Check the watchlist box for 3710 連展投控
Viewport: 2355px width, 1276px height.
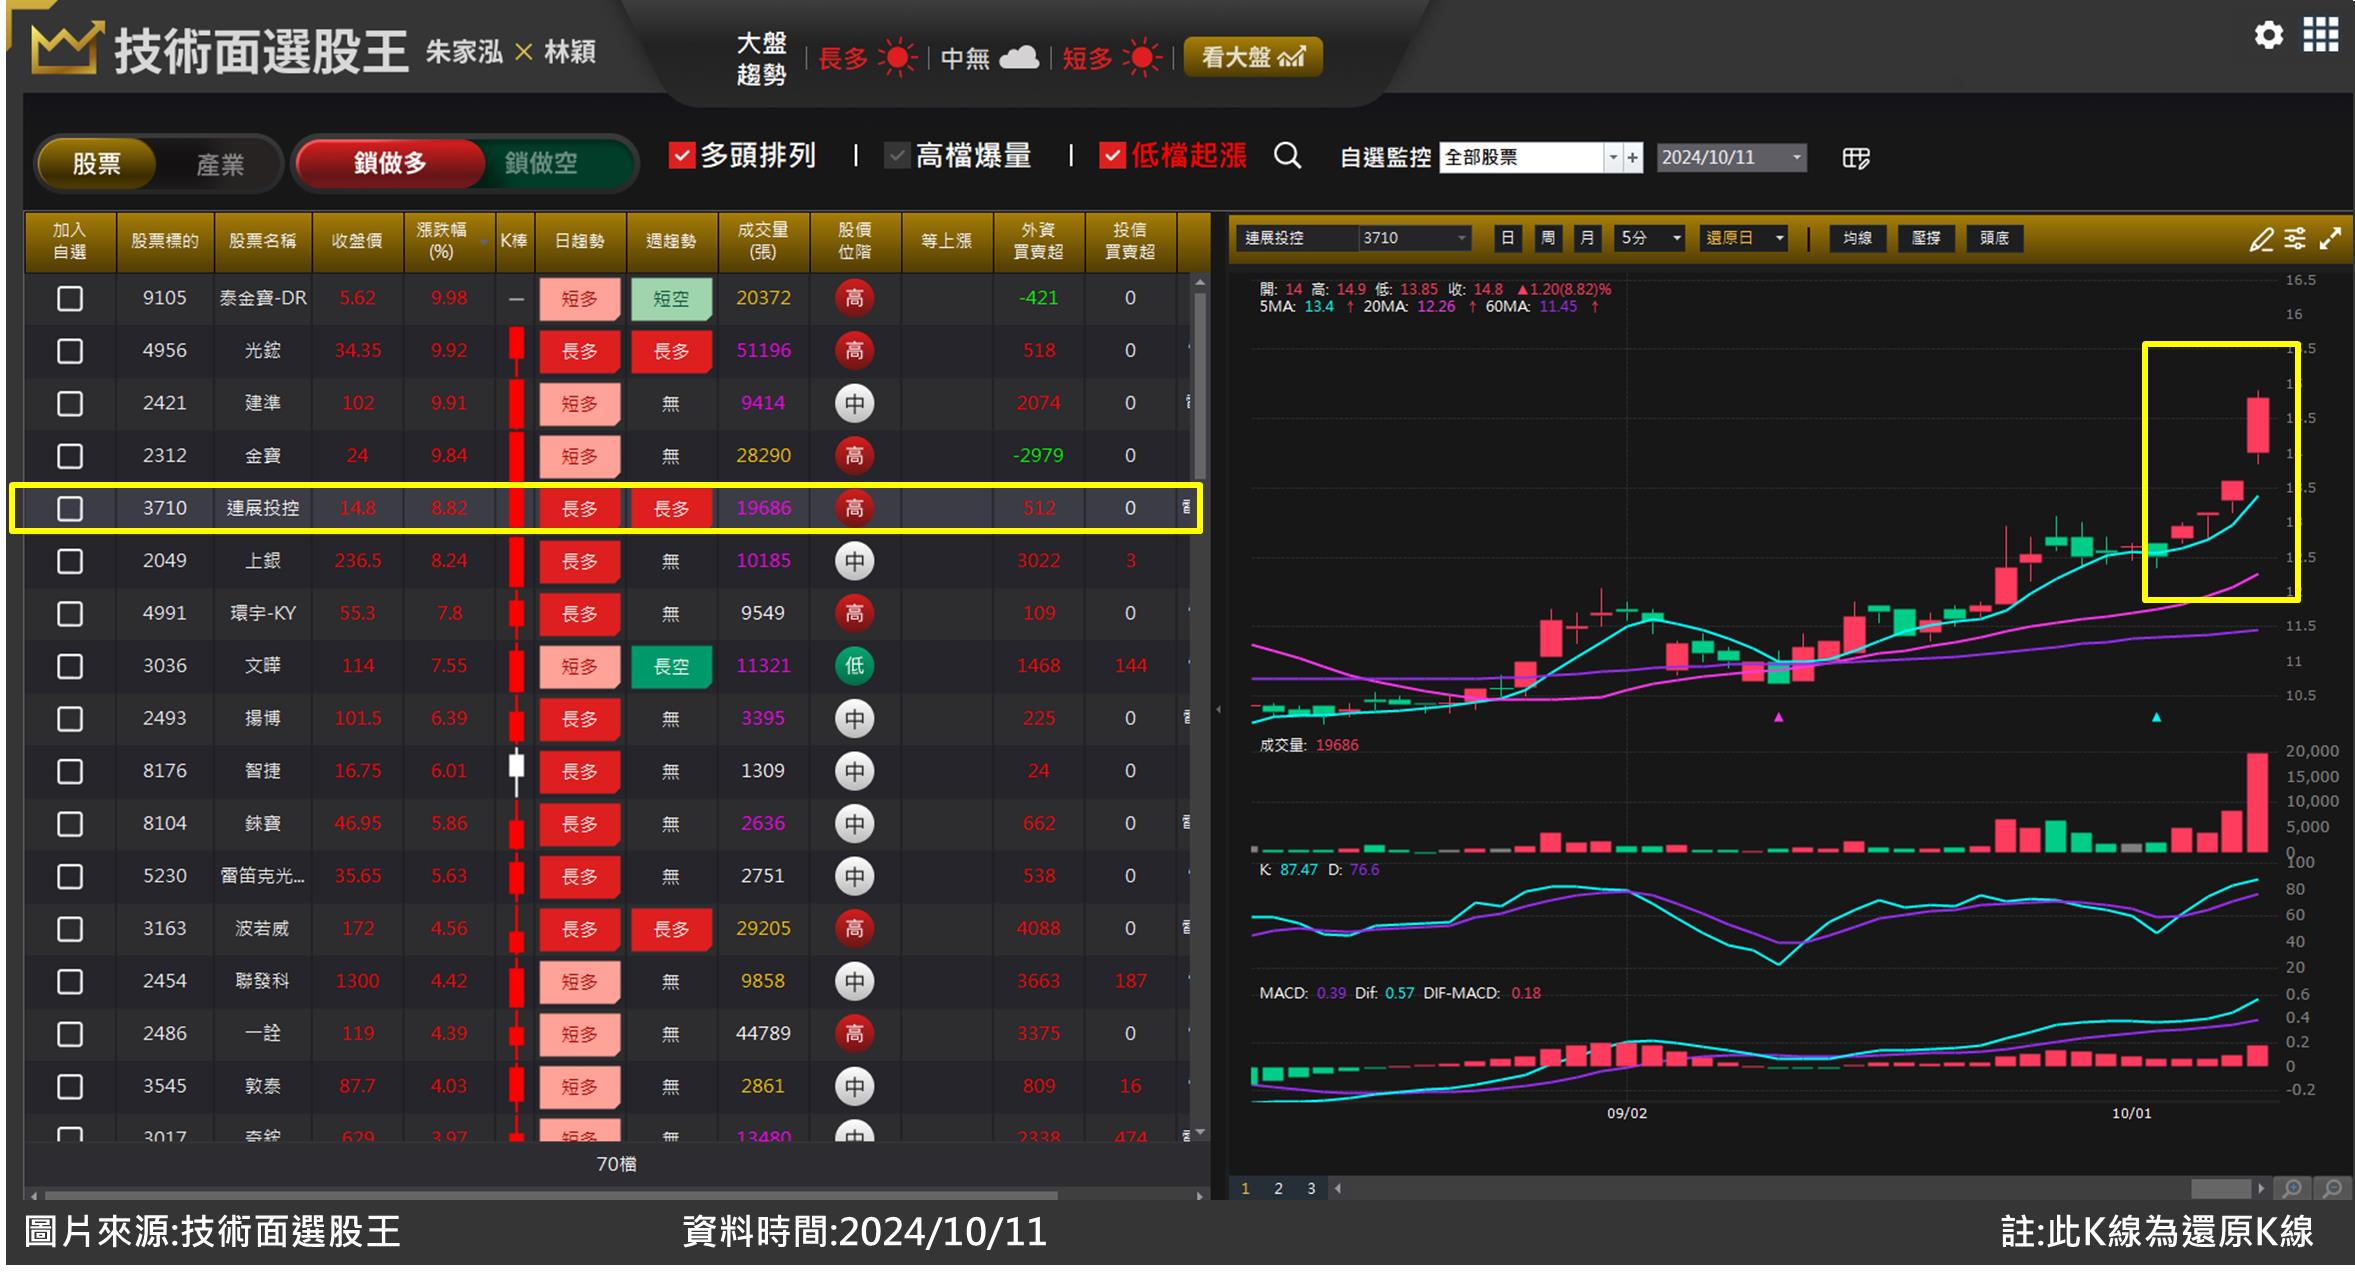click(x=70, y=508)
